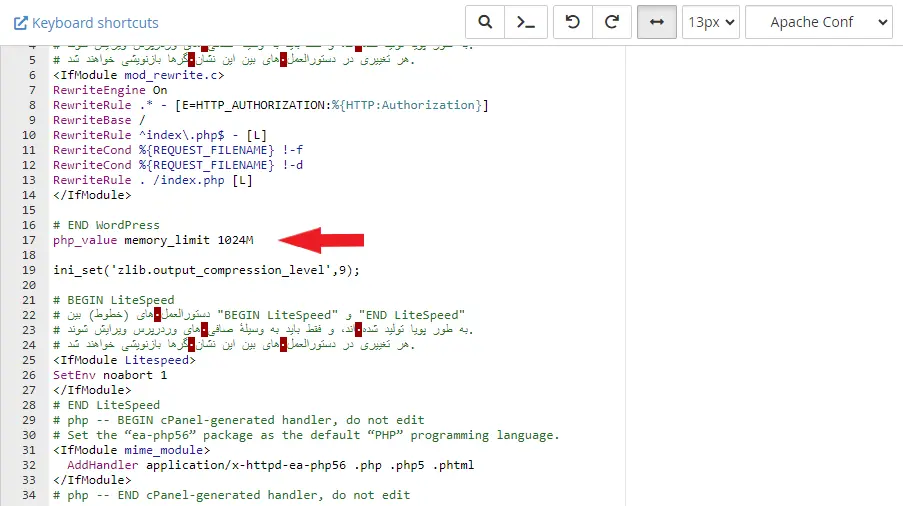Click the empty line 20
The image size is (903, 506).
point(300,285)
